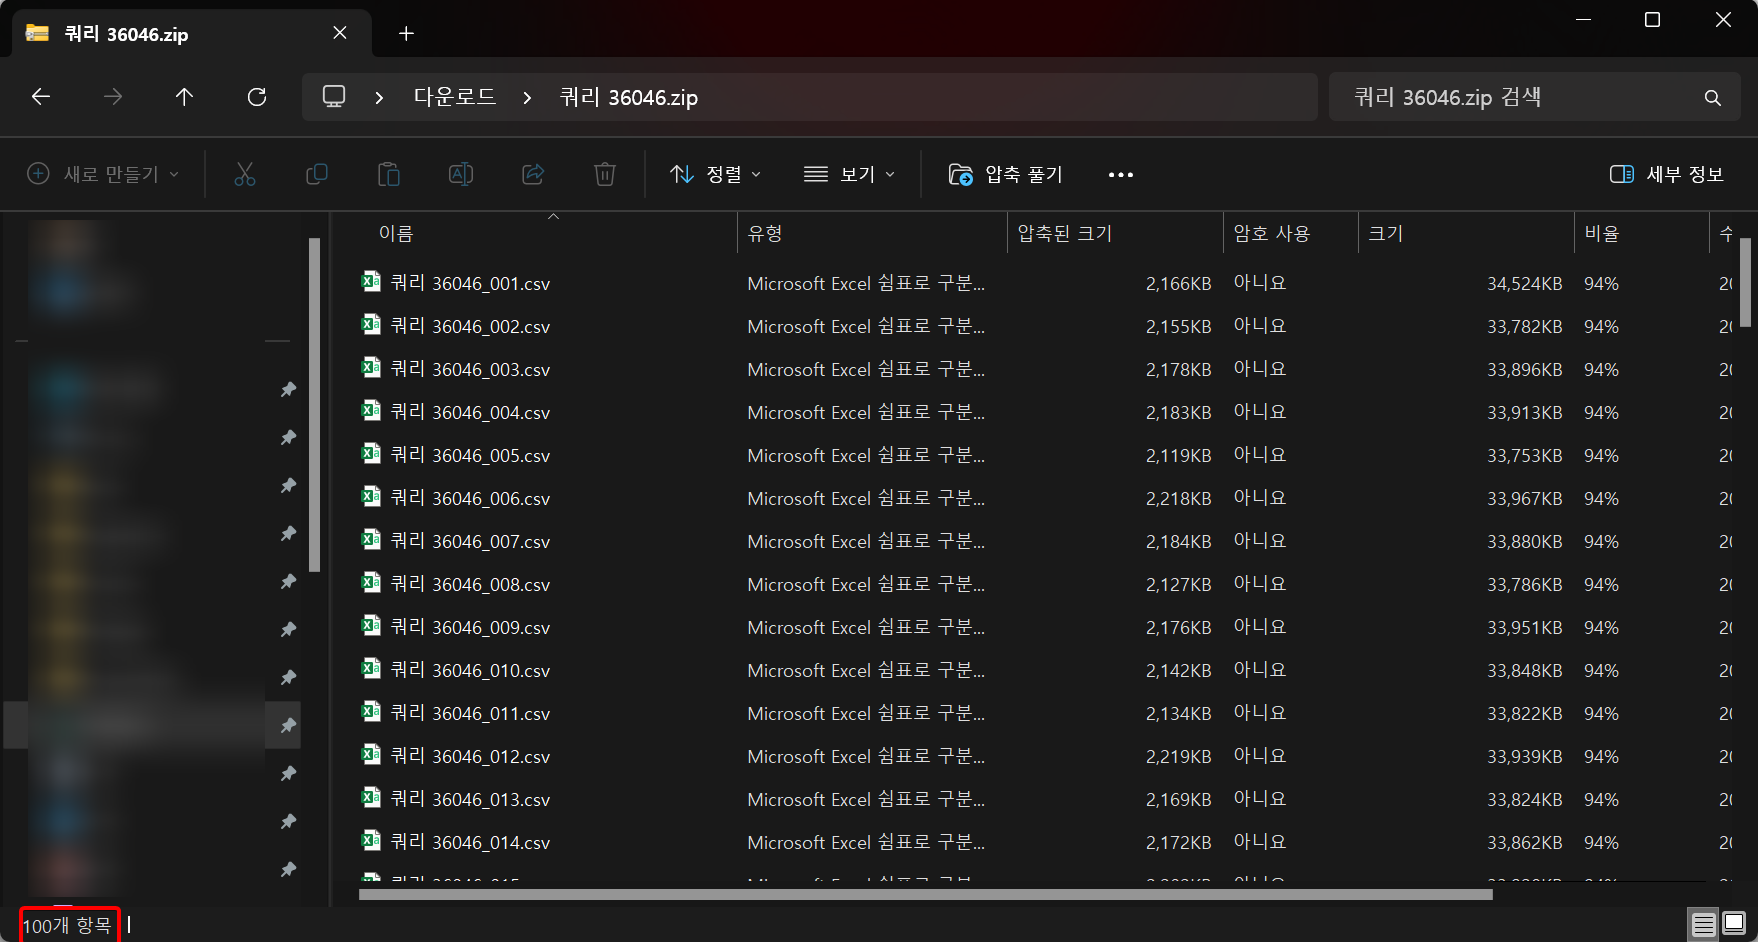Open the three-dots more options menu
Viewport: 1758px width, 942px height.
pos(1121,175)
